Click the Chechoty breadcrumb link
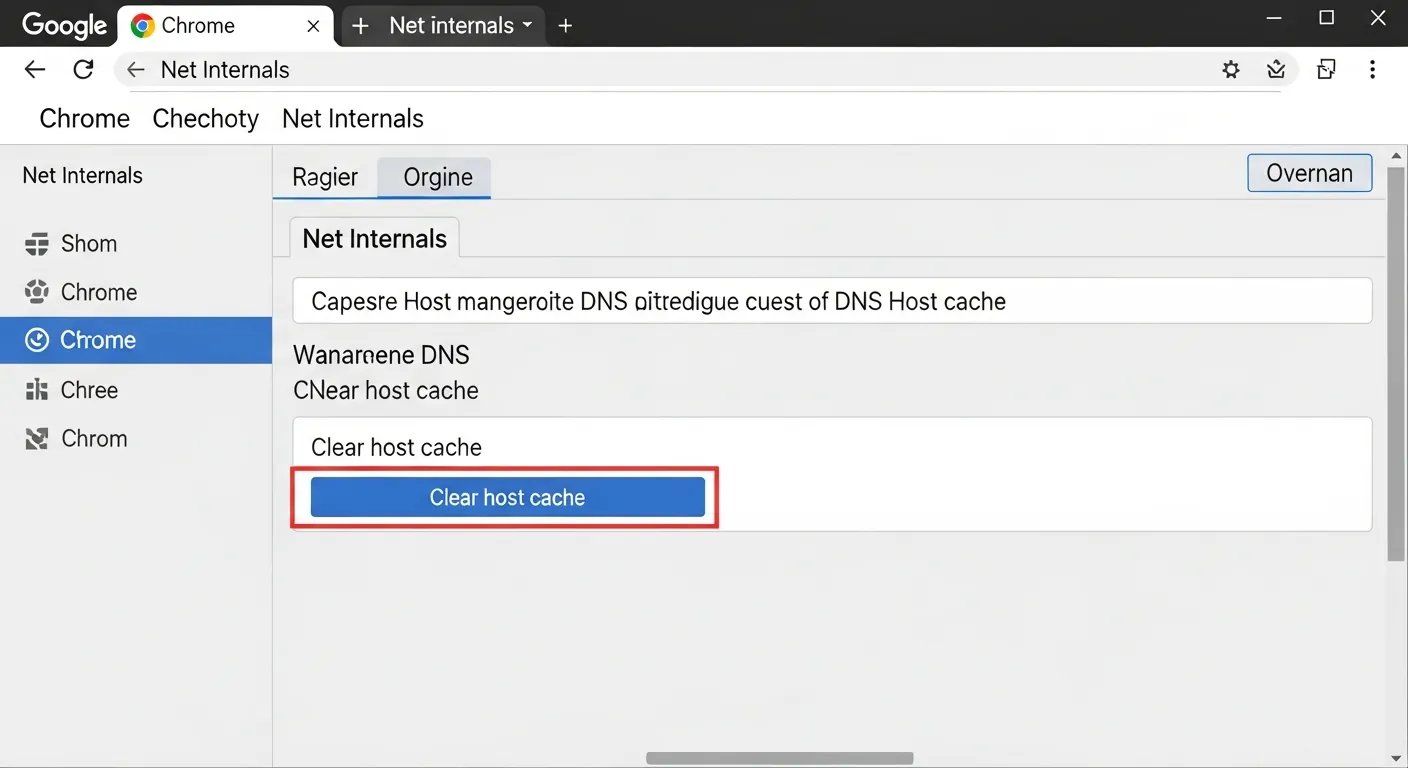 pyautogui.click(x=206, y=118)
